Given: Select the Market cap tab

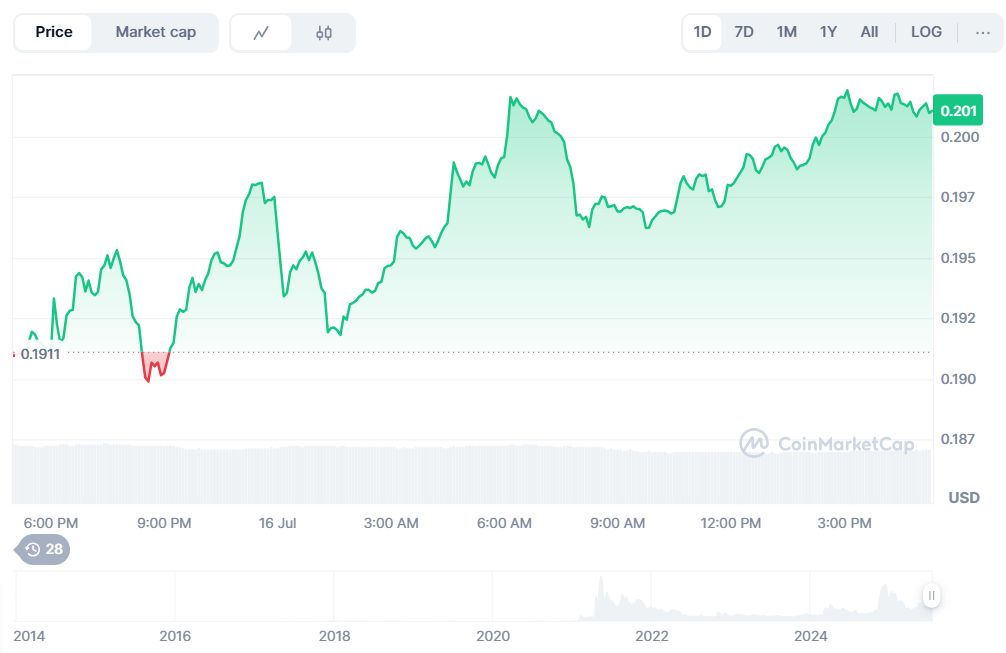Looking at the screenshot, I should [155, 32].
